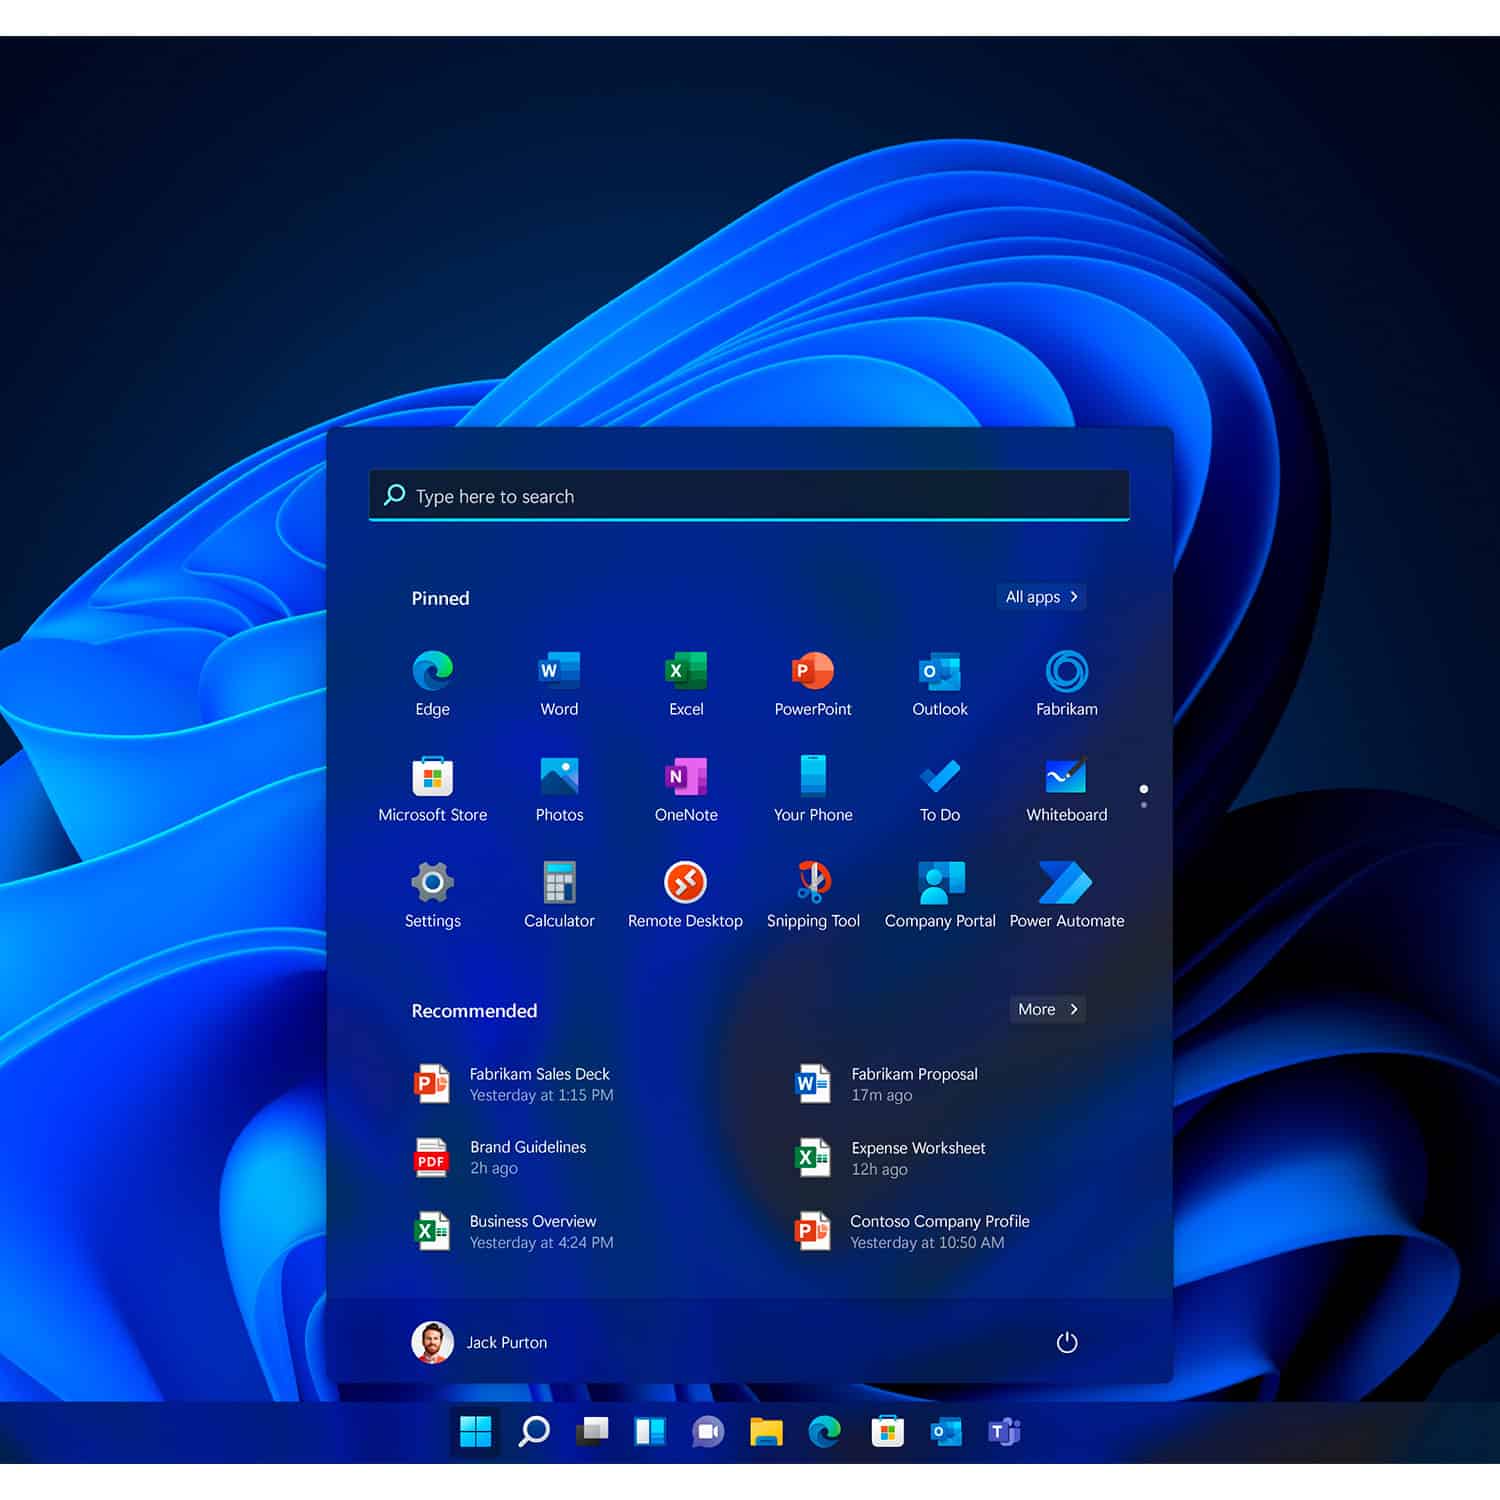Launch OneNote from the Start menu
Screen dimensions: 1500x1500
pyautogui.click(x=685, y=778)
